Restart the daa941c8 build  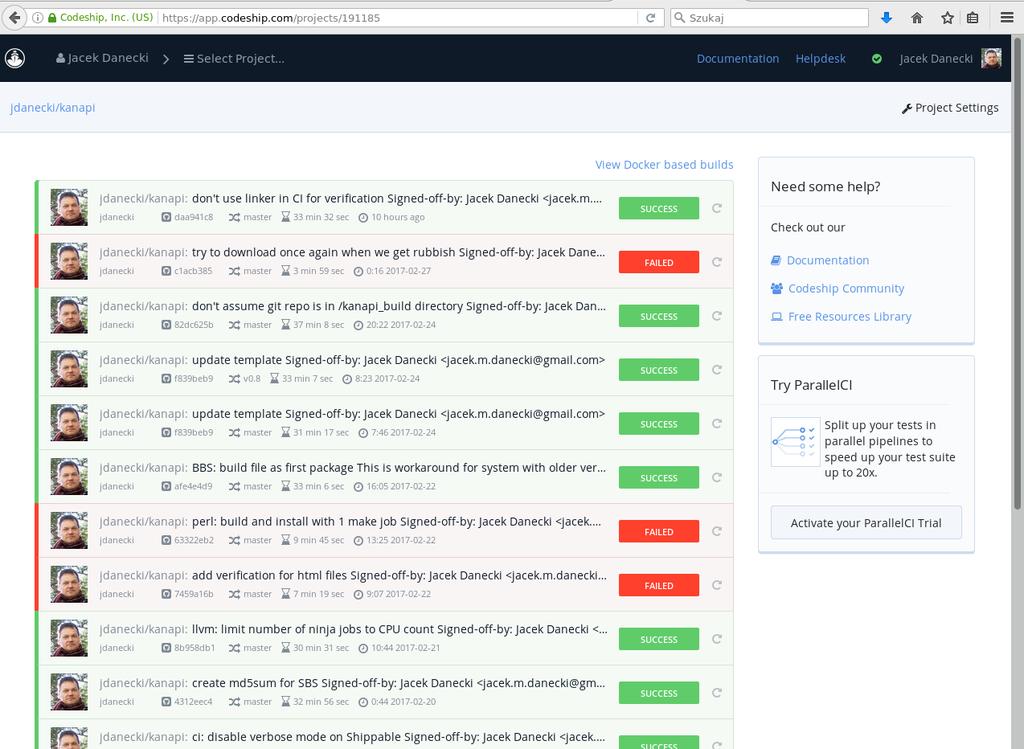(x=716, y=208)
